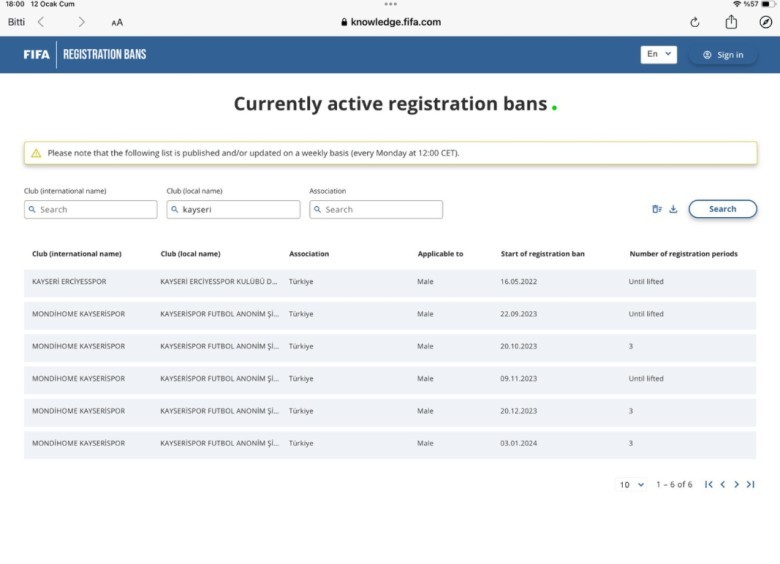Open the AA reader text options
Viewport: 780px width, 564px height.
(x=117, y=22)
